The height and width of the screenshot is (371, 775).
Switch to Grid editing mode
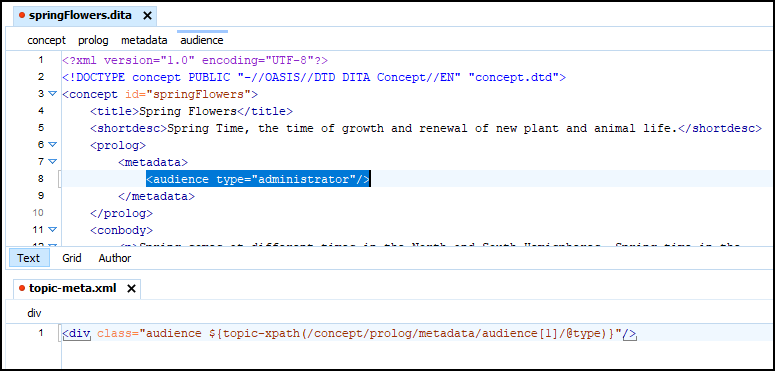[72, 258]
